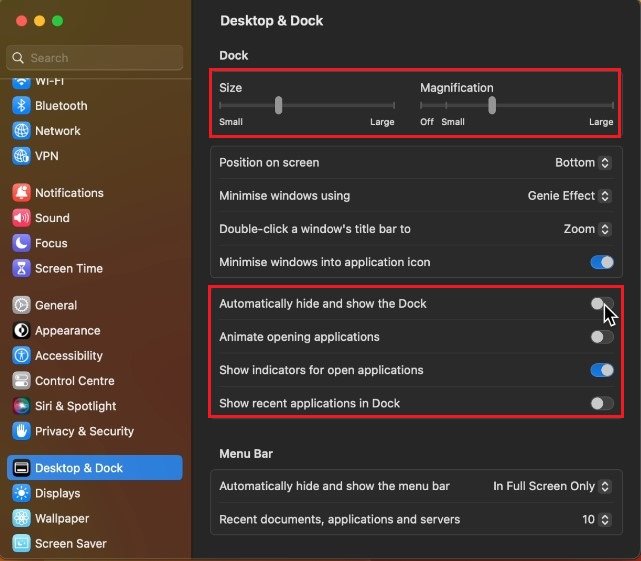Screen dimensions: 641x561
Task: Open Position on screen Bottom dropdown
Action: click(x=583, y=162)
